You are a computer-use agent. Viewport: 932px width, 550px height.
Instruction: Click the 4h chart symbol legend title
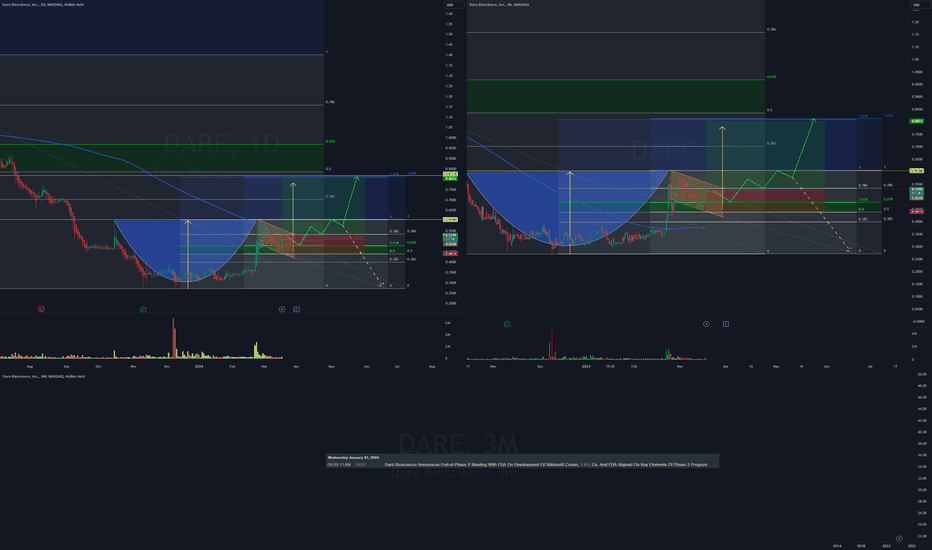click(x=499, y=4)
